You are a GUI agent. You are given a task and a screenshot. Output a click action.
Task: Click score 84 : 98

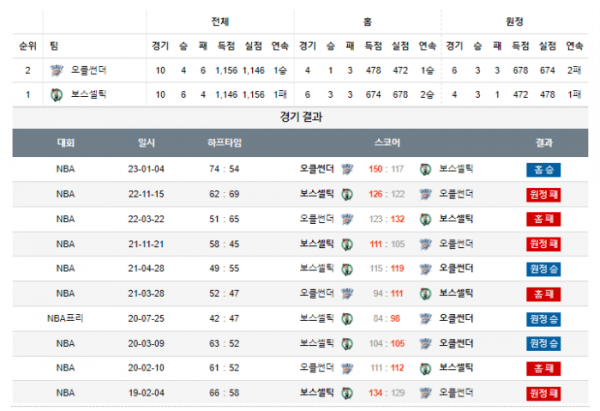click(x=386, y=319)
